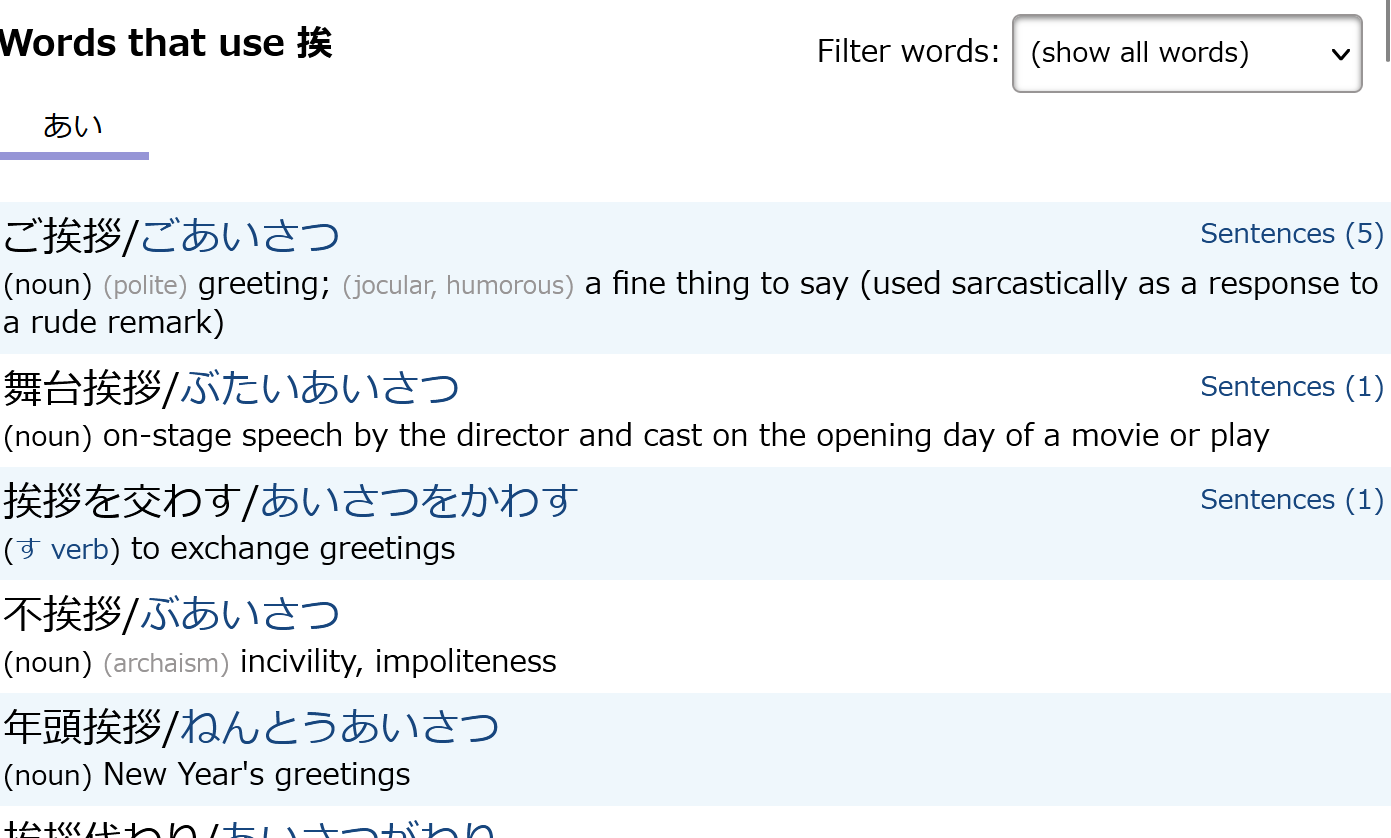The height and width of the screenshot is (838, 1391).
Task: Click the kanji headword 舞台挨拶
Action: click(x=82, y=389)
